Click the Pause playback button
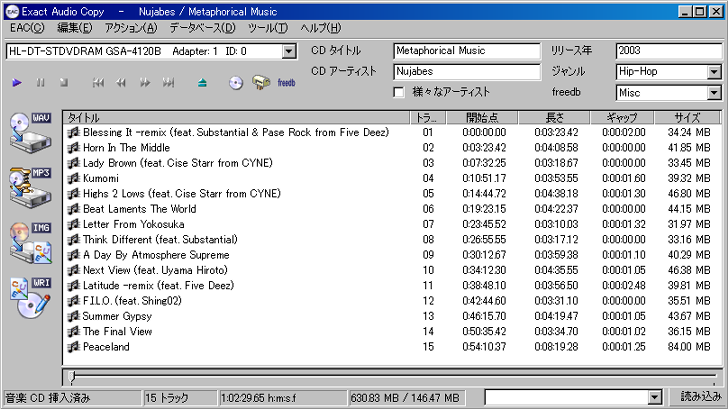Viewport: 728px width, 409px height. point(40,83)
